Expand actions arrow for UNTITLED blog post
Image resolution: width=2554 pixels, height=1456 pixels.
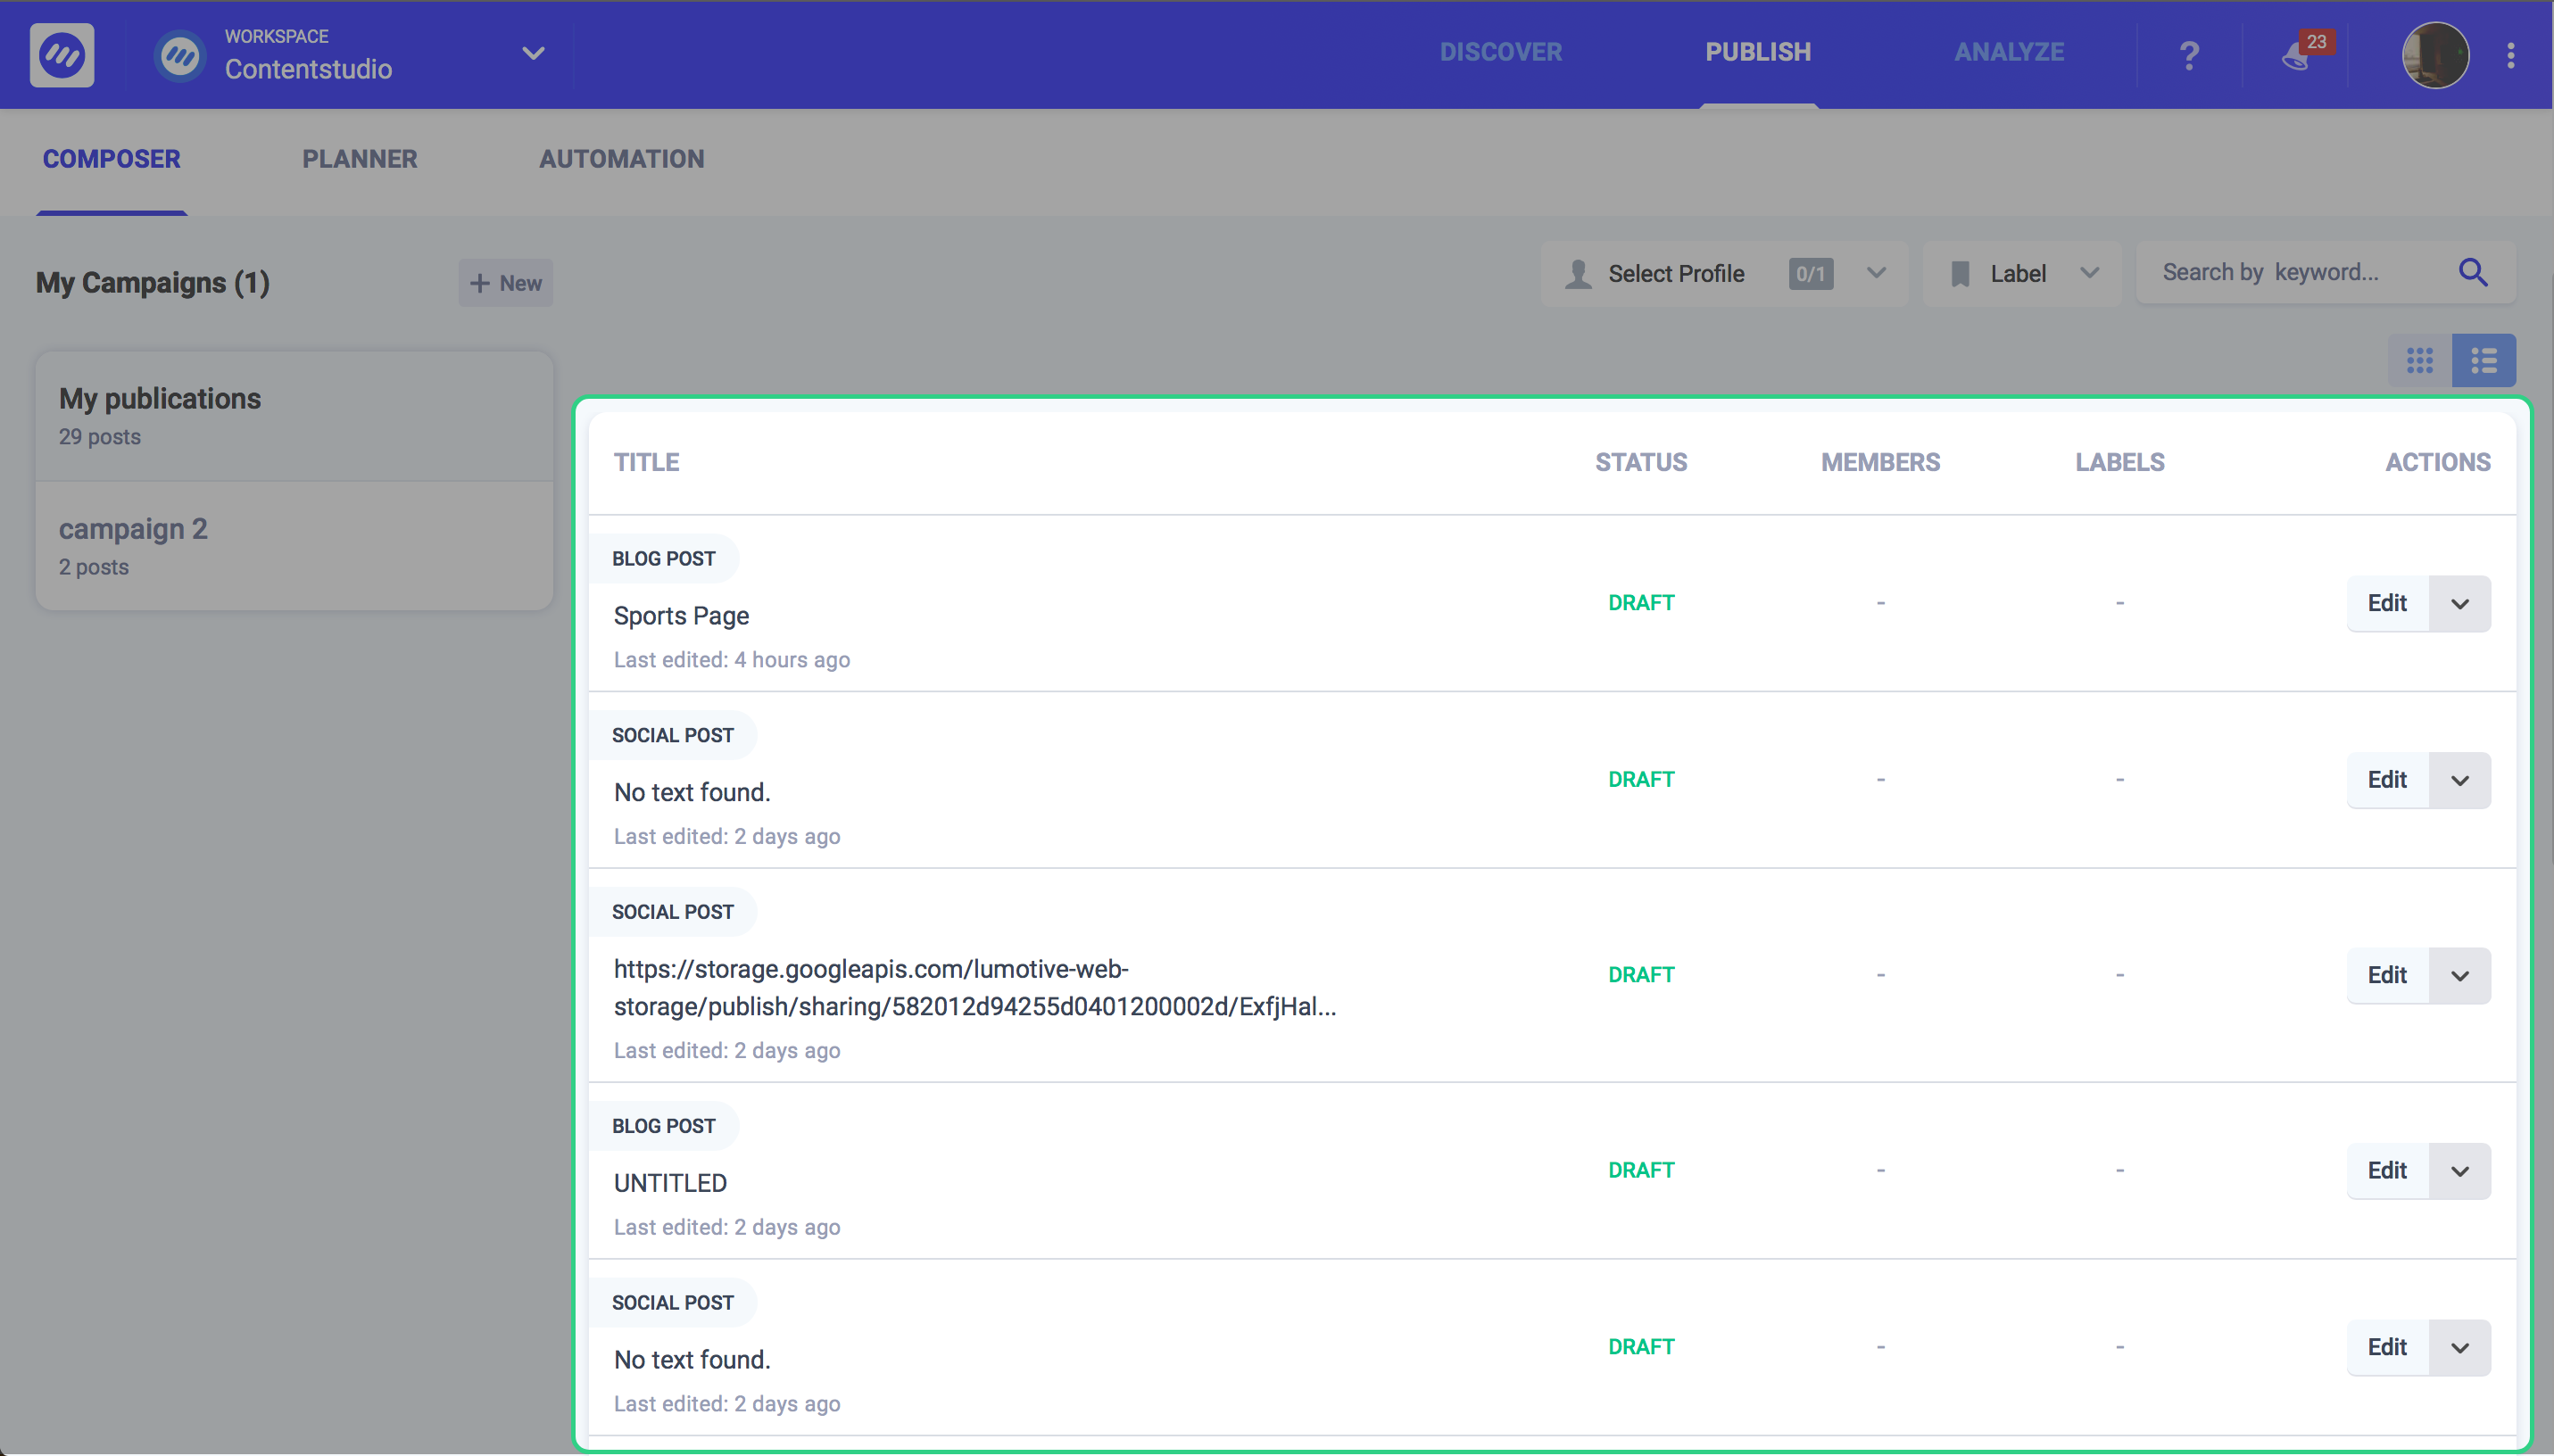point(2460,1170)
